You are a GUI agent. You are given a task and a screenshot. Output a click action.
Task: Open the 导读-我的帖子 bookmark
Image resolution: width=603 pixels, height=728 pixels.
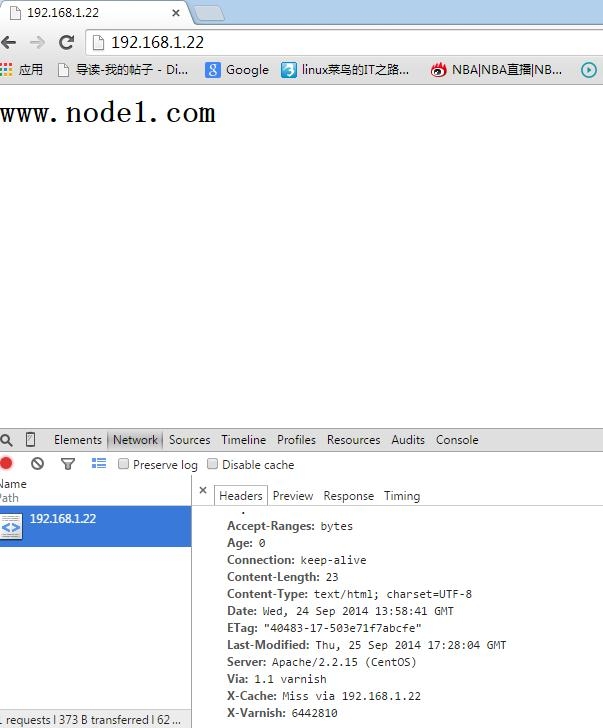coord(123,70)
